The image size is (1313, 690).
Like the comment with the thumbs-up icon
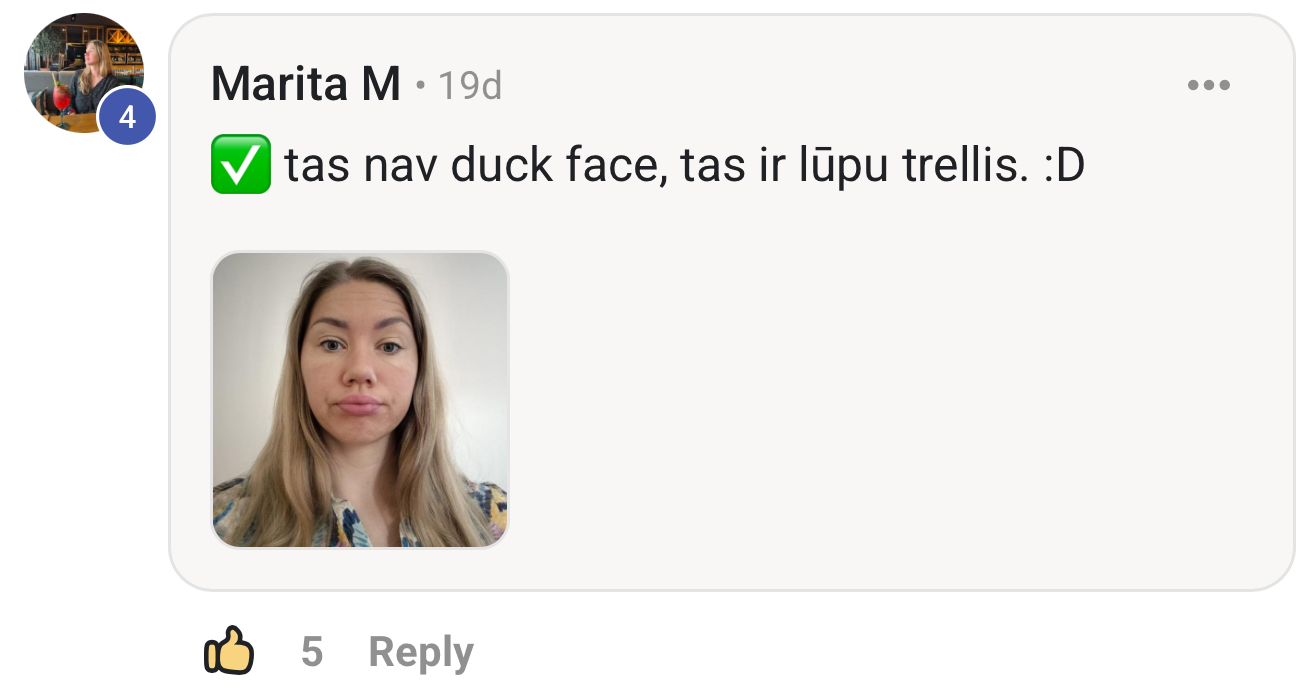click(x=229, y=652)
